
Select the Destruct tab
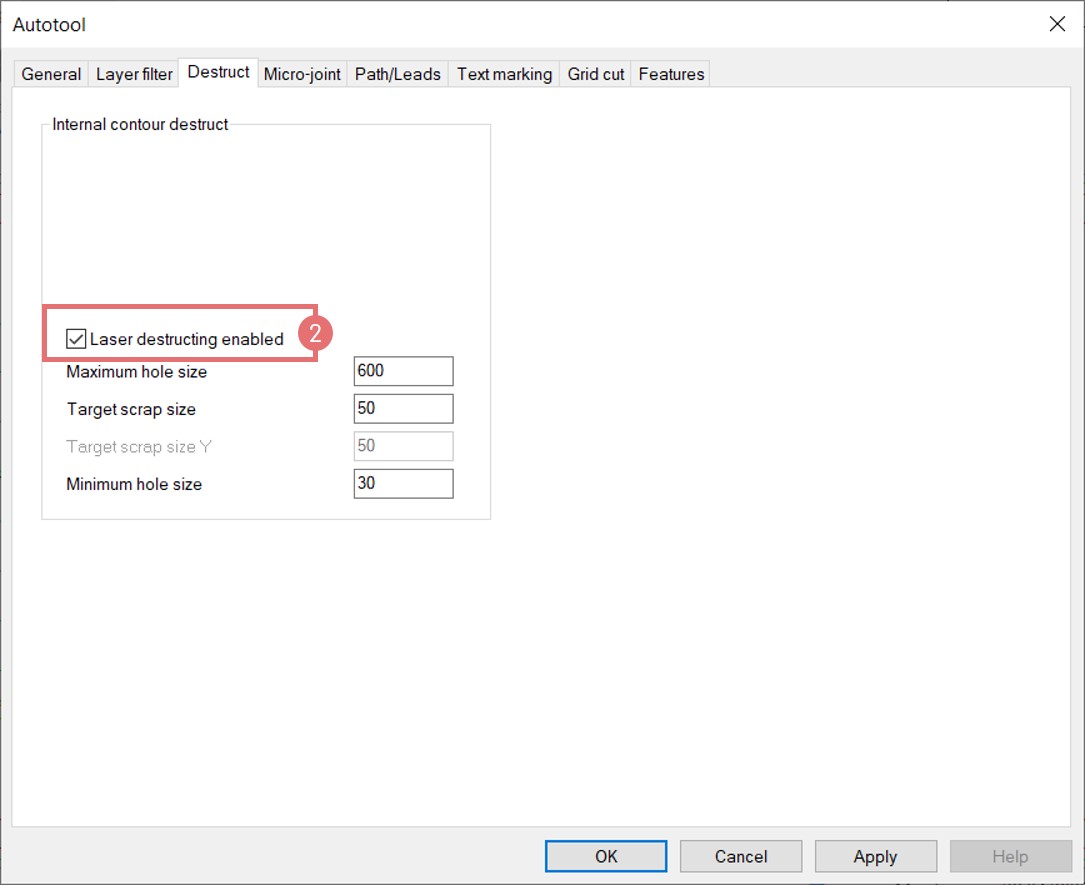[x=218, y=72]
